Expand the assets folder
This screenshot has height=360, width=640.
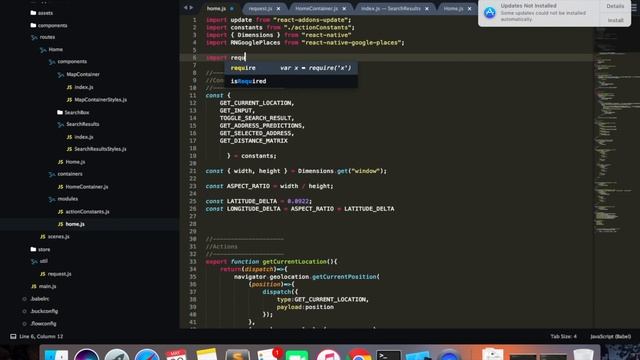pos(42,13)
